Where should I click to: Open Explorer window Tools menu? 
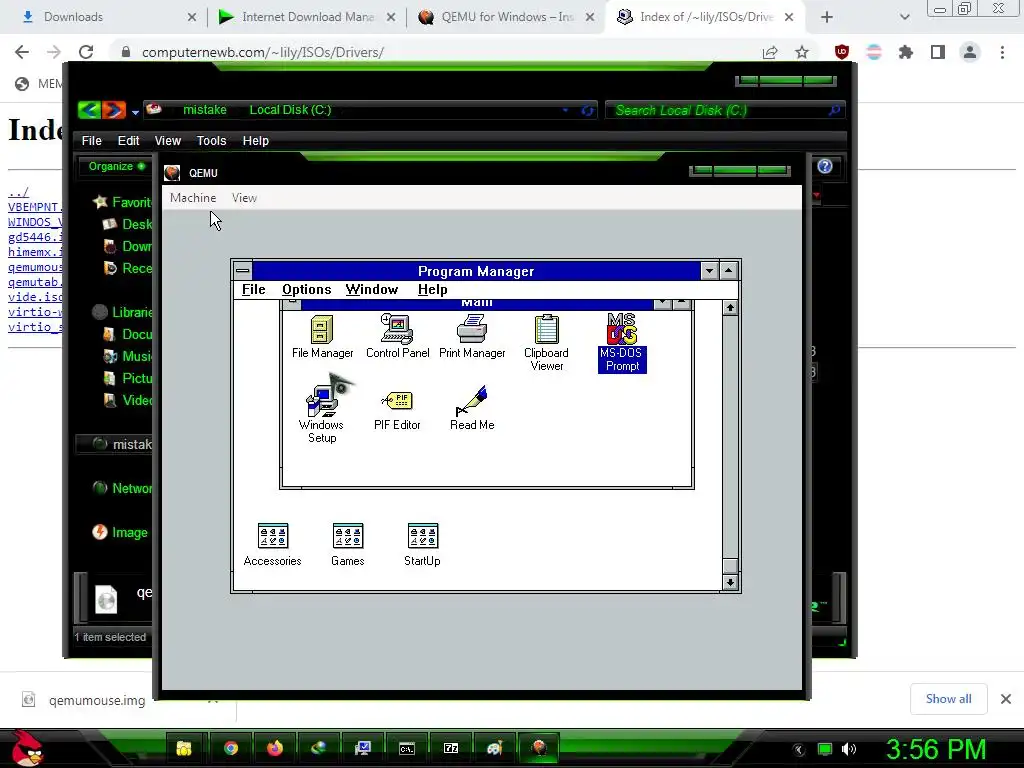(211, 140)
